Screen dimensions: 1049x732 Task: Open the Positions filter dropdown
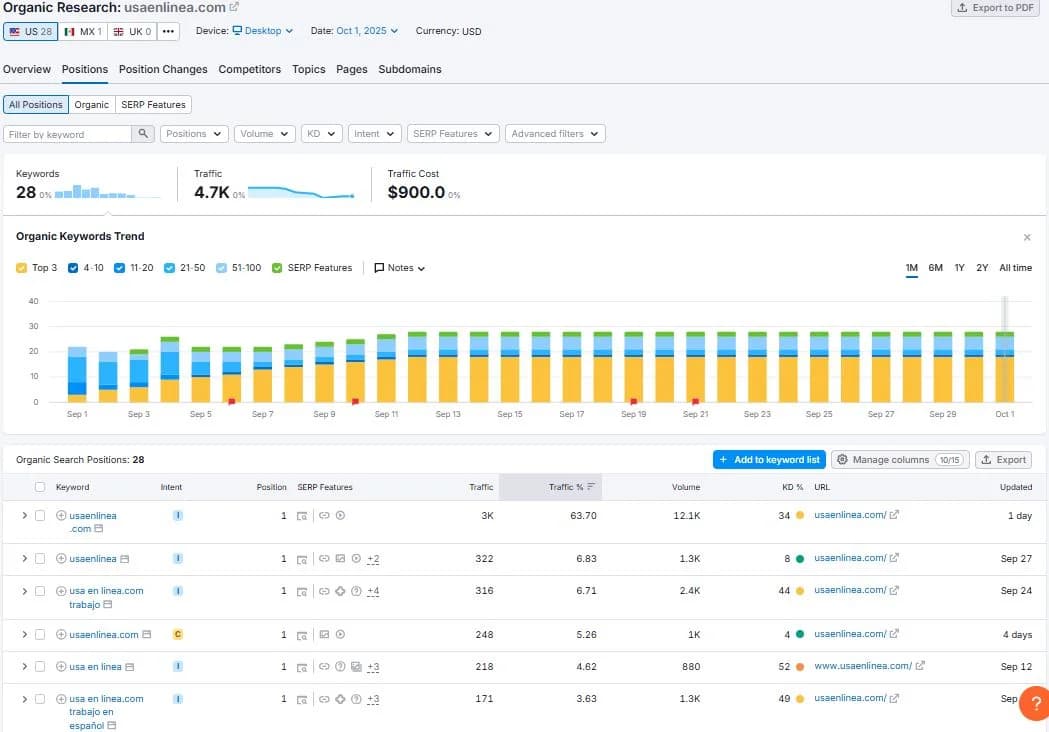point(194,134)
